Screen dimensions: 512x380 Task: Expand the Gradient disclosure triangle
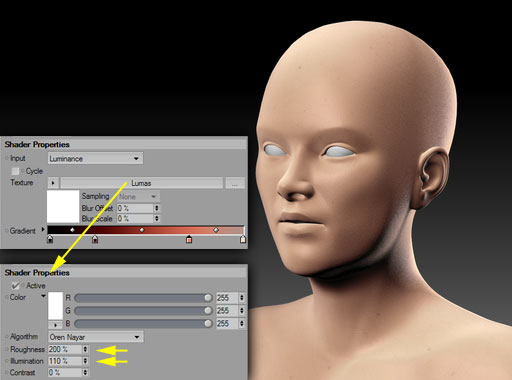coord(43,229)
